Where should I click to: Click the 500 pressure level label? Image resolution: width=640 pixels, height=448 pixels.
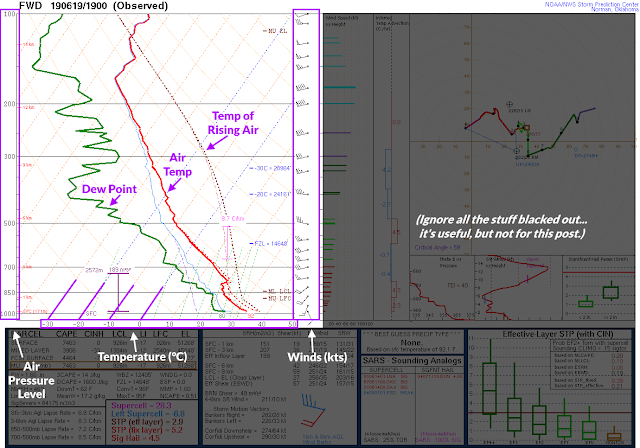click(9, 224)
